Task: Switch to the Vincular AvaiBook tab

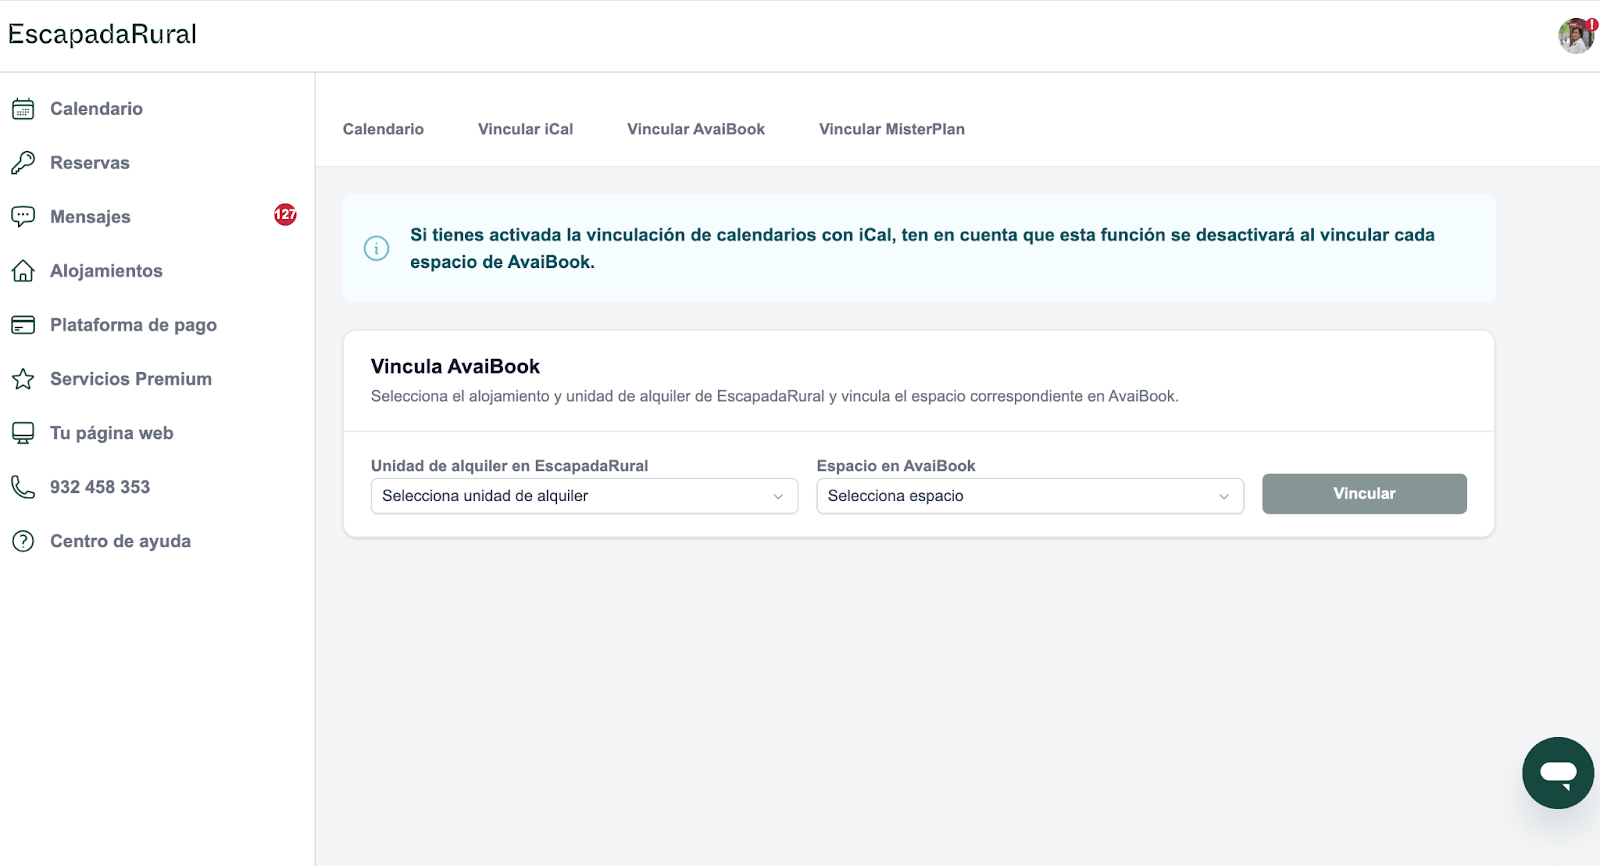Action: pos(696,129)
